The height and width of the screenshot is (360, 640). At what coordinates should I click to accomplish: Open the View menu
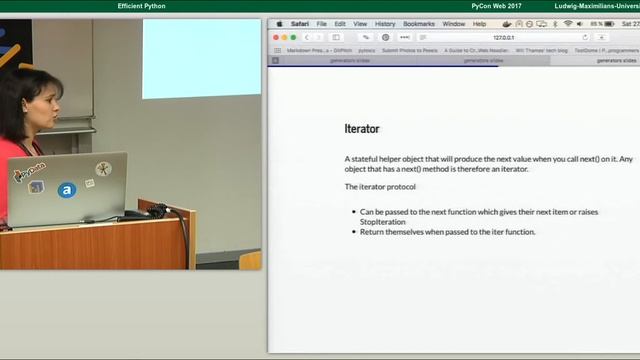tap(360, 24)
